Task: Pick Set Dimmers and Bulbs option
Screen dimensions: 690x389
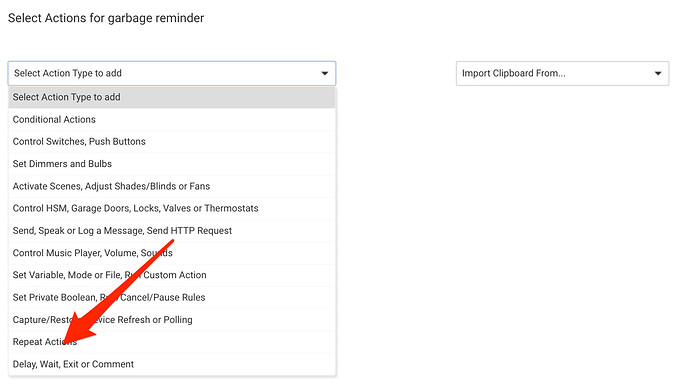Action: (172, 164)
